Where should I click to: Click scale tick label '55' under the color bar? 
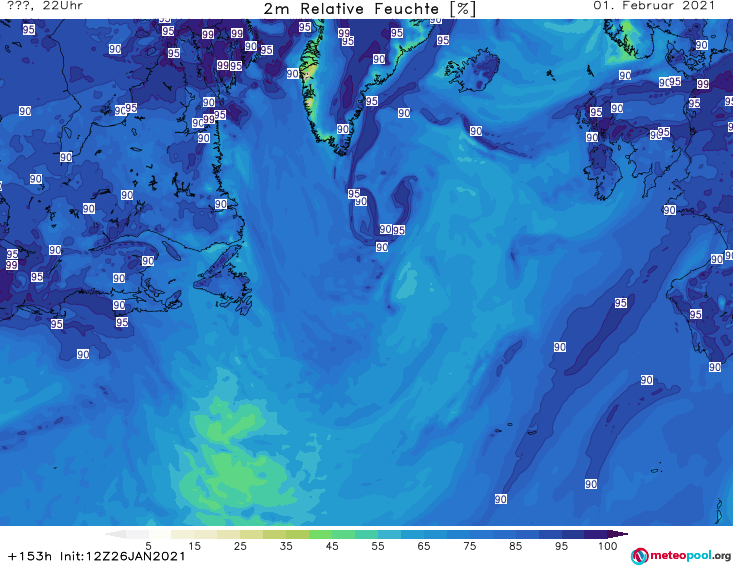pos(378,546)
